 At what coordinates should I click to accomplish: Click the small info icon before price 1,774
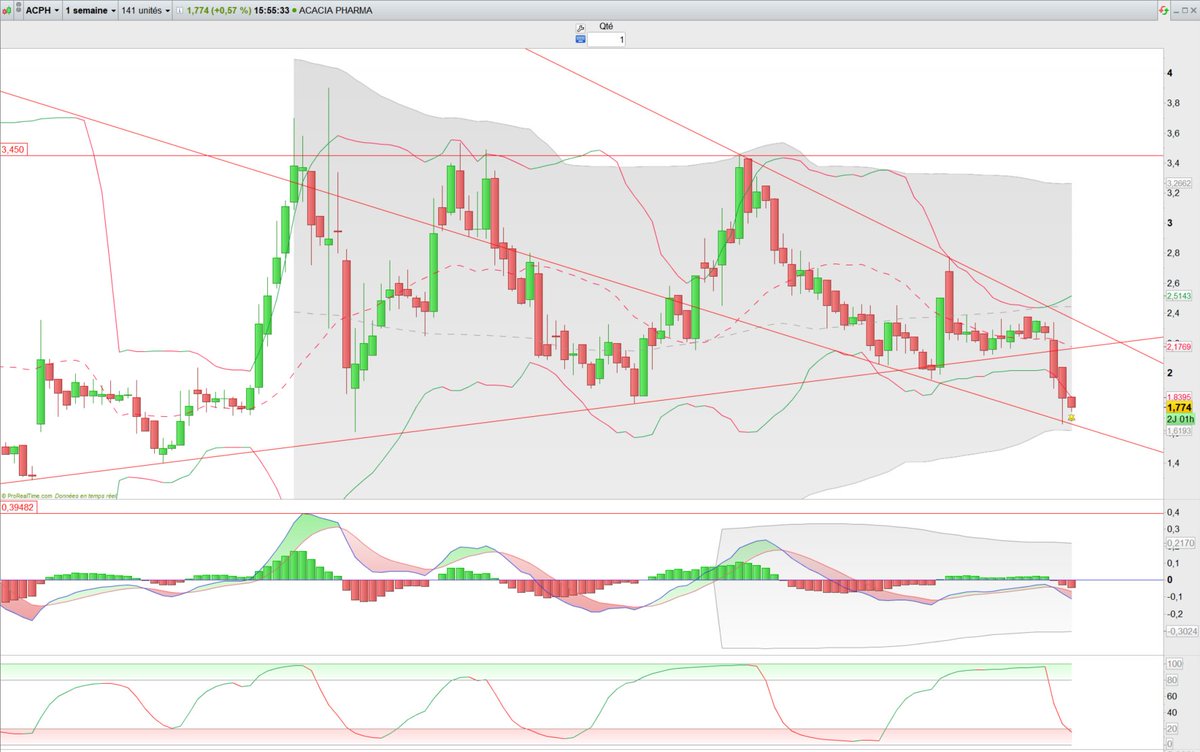tap(180, 9)
